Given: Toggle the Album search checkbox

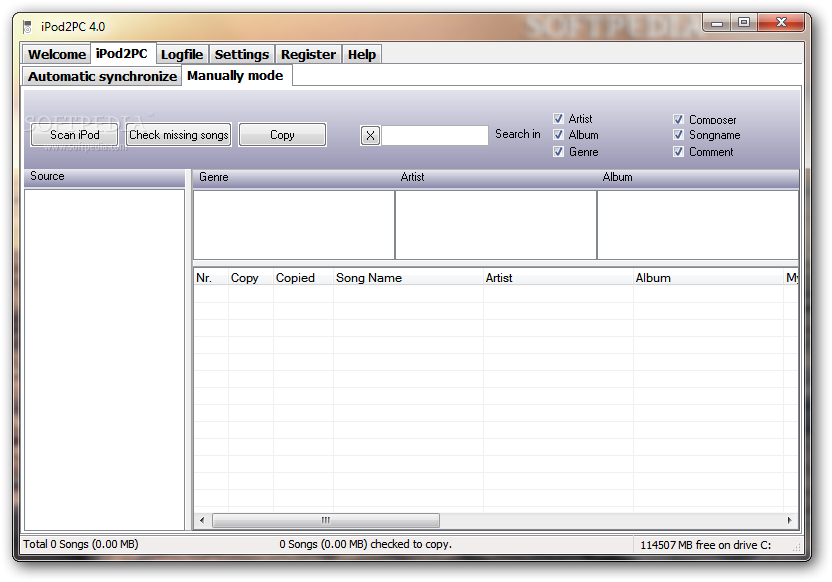Looking at the screenshot, I should click(x=558, y=135).
